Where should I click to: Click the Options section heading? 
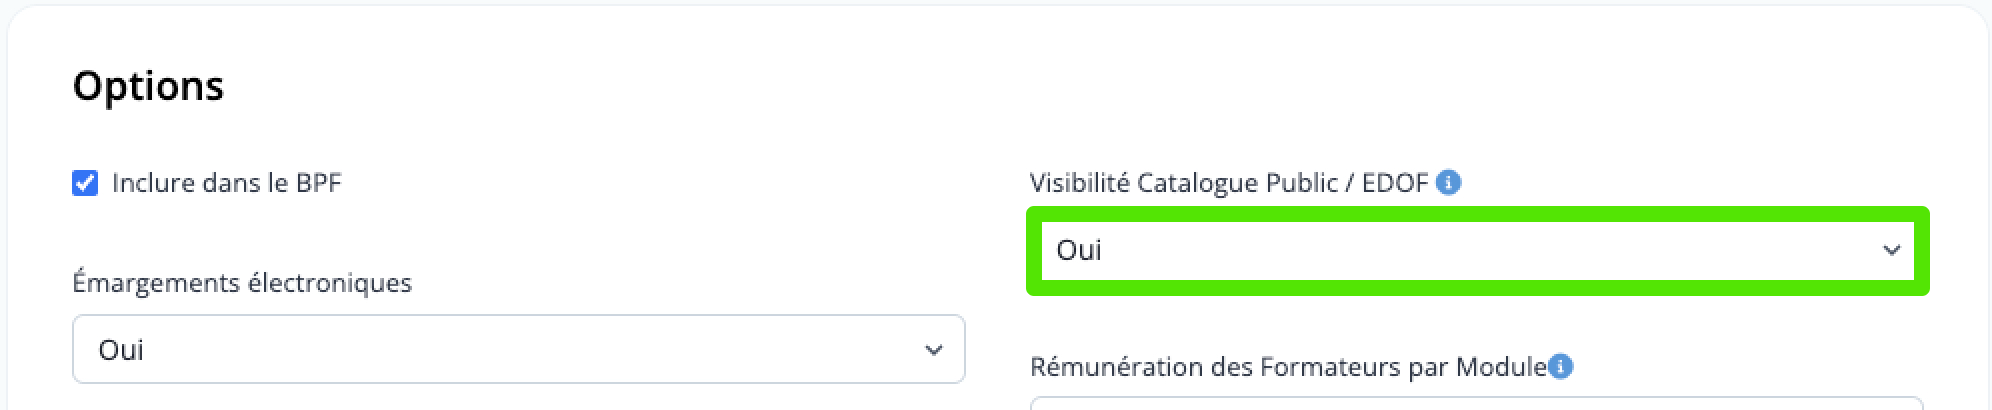coord(148,87)
